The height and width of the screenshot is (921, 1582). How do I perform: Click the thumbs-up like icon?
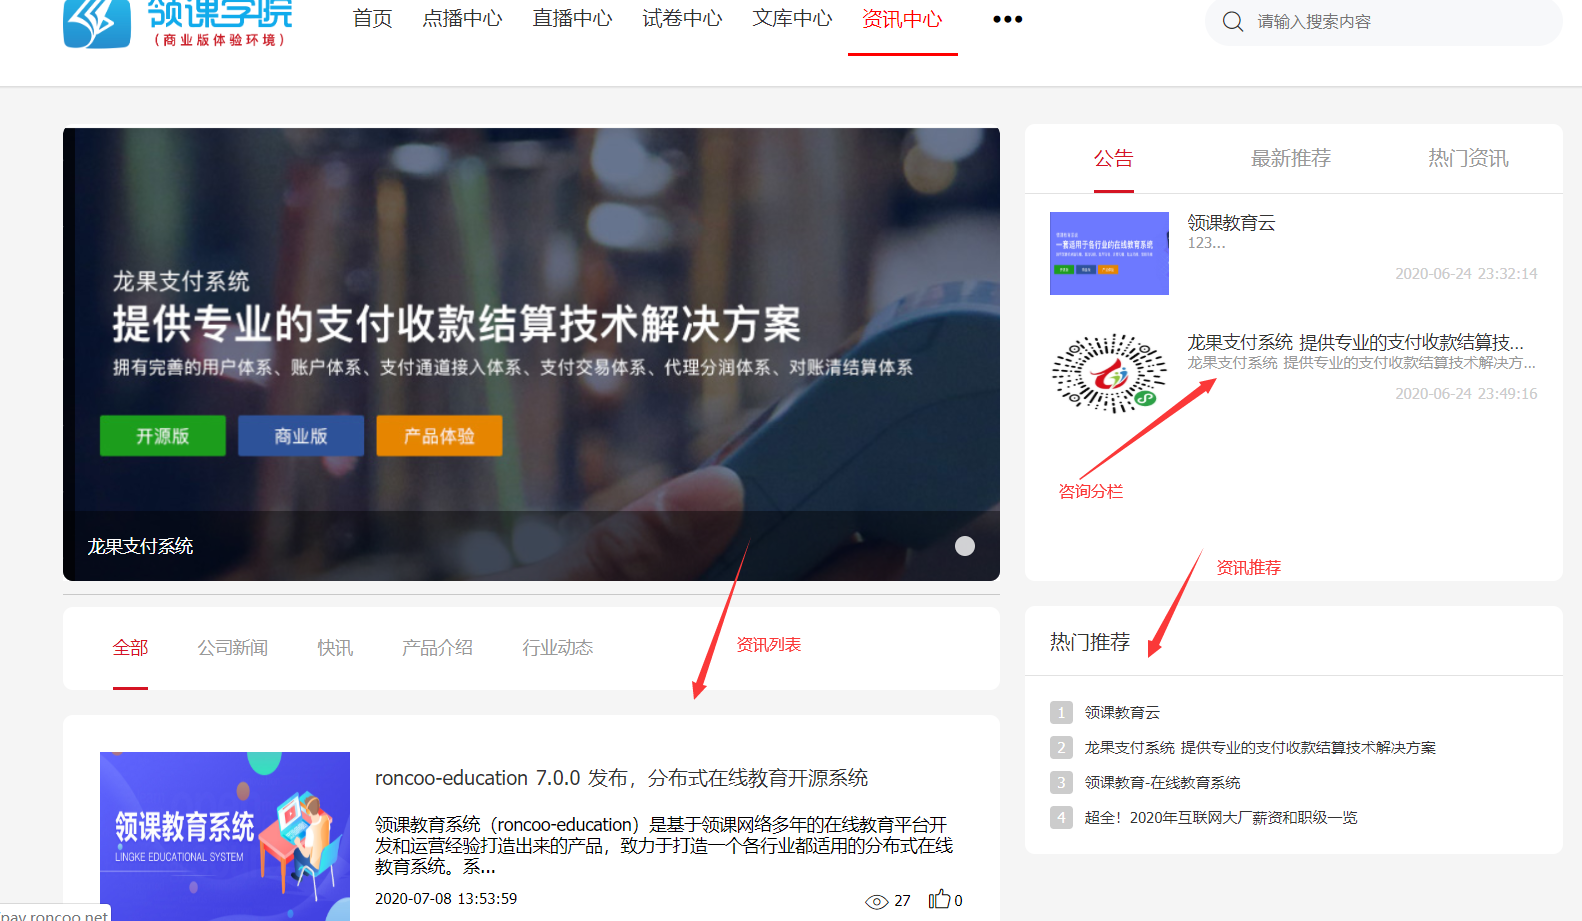(x=939, y=900)
